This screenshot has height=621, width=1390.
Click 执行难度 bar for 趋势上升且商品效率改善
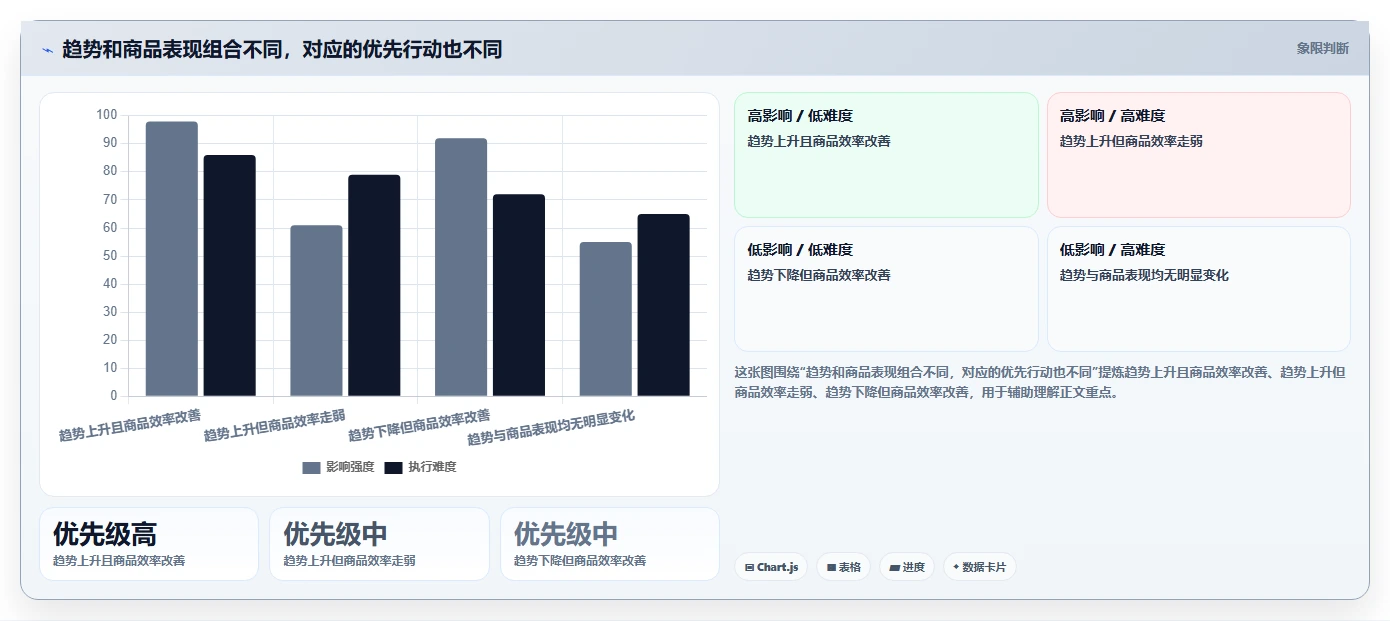click(x=230, y=276)
